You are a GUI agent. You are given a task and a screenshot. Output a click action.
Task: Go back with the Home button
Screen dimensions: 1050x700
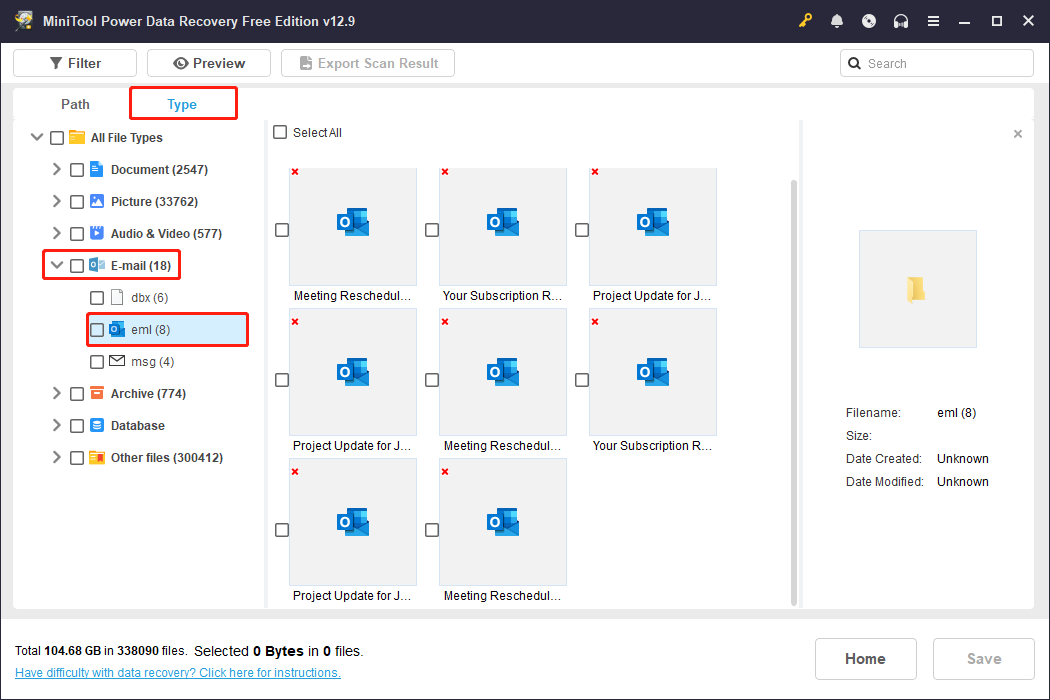865,658
